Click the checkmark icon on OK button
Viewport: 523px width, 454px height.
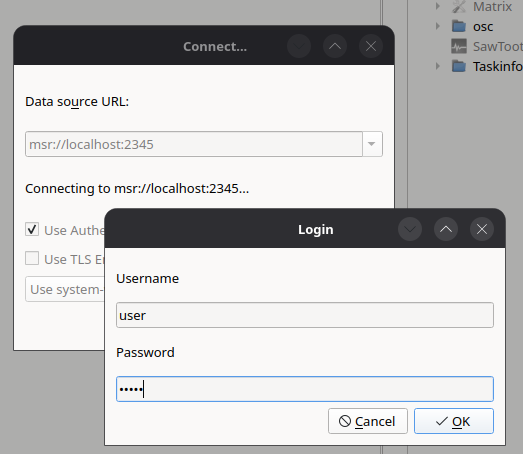[441, 421]
